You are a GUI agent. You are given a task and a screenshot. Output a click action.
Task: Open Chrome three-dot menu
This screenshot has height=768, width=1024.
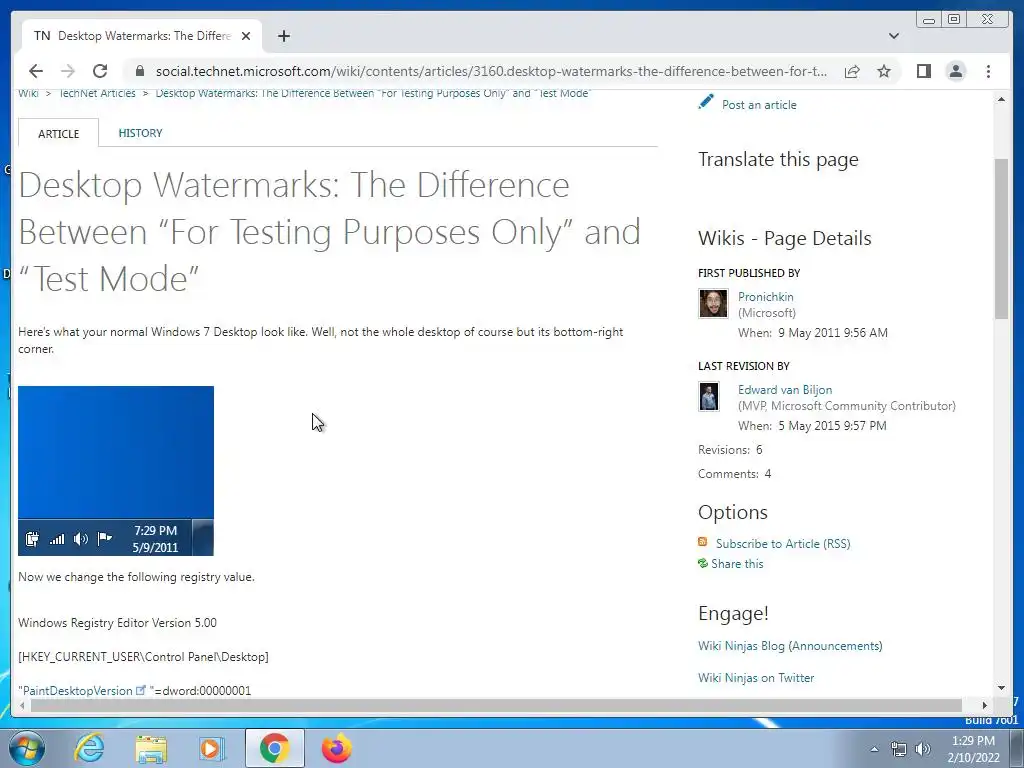[988, 71]
